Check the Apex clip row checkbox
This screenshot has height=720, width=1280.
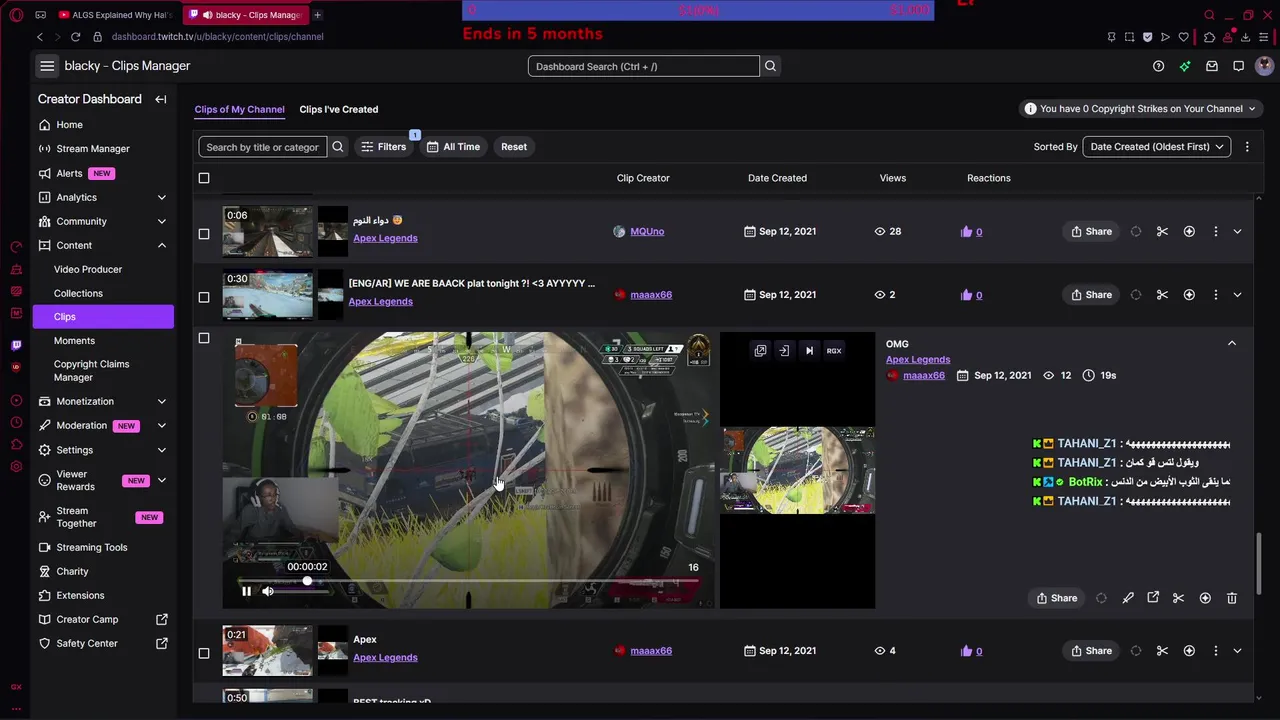pyautogui.click(x=204, y=653)
